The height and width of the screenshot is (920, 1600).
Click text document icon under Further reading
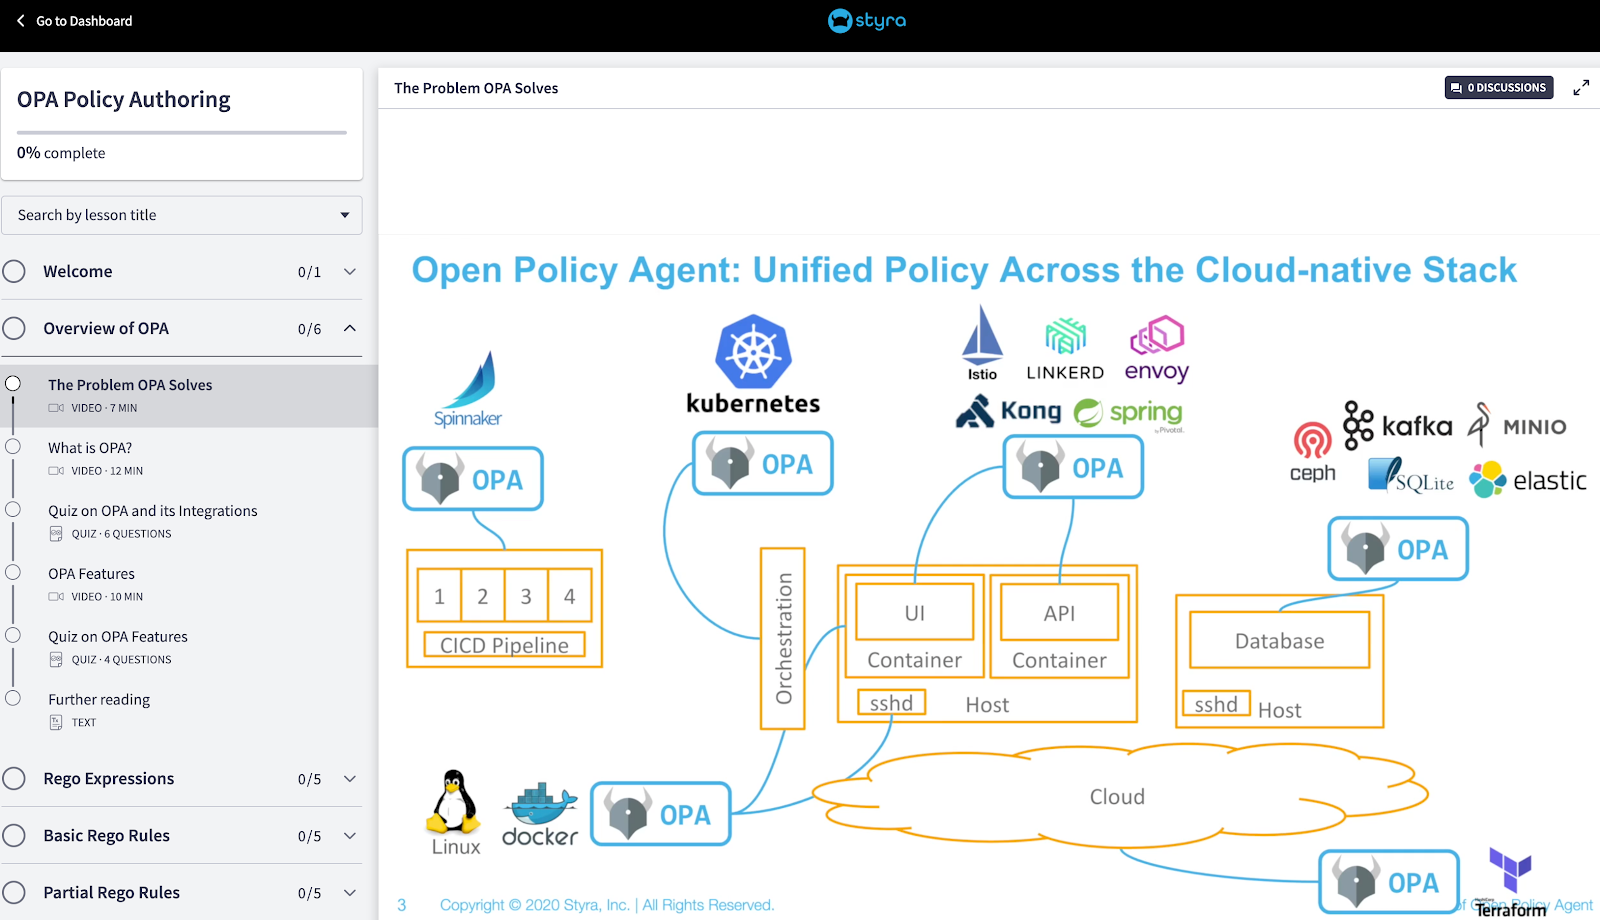click(x=56, y=723)
